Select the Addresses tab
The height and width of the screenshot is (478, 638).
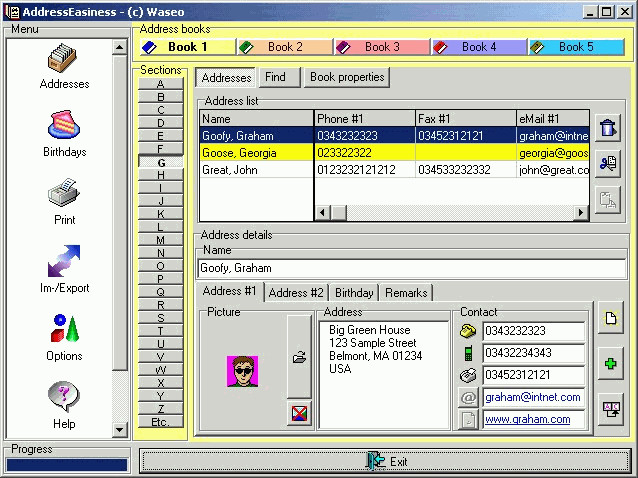[226, 77]
